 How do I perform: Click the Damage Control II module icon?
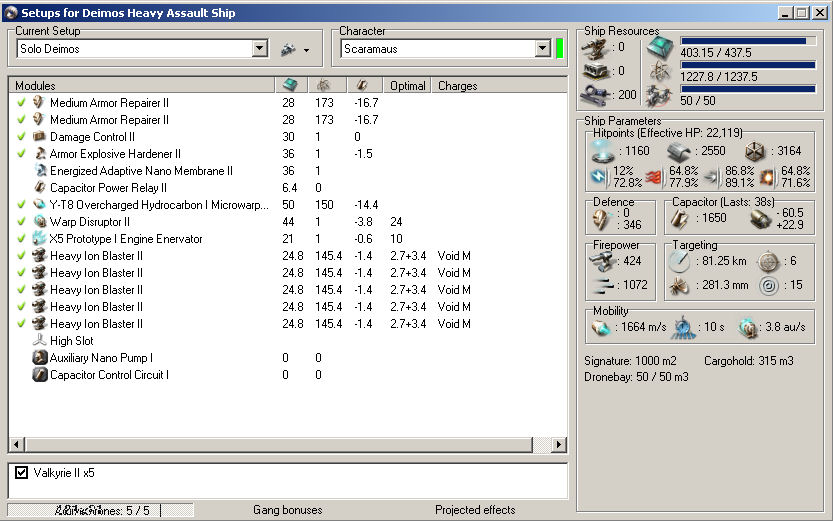(x=40, y=137)
